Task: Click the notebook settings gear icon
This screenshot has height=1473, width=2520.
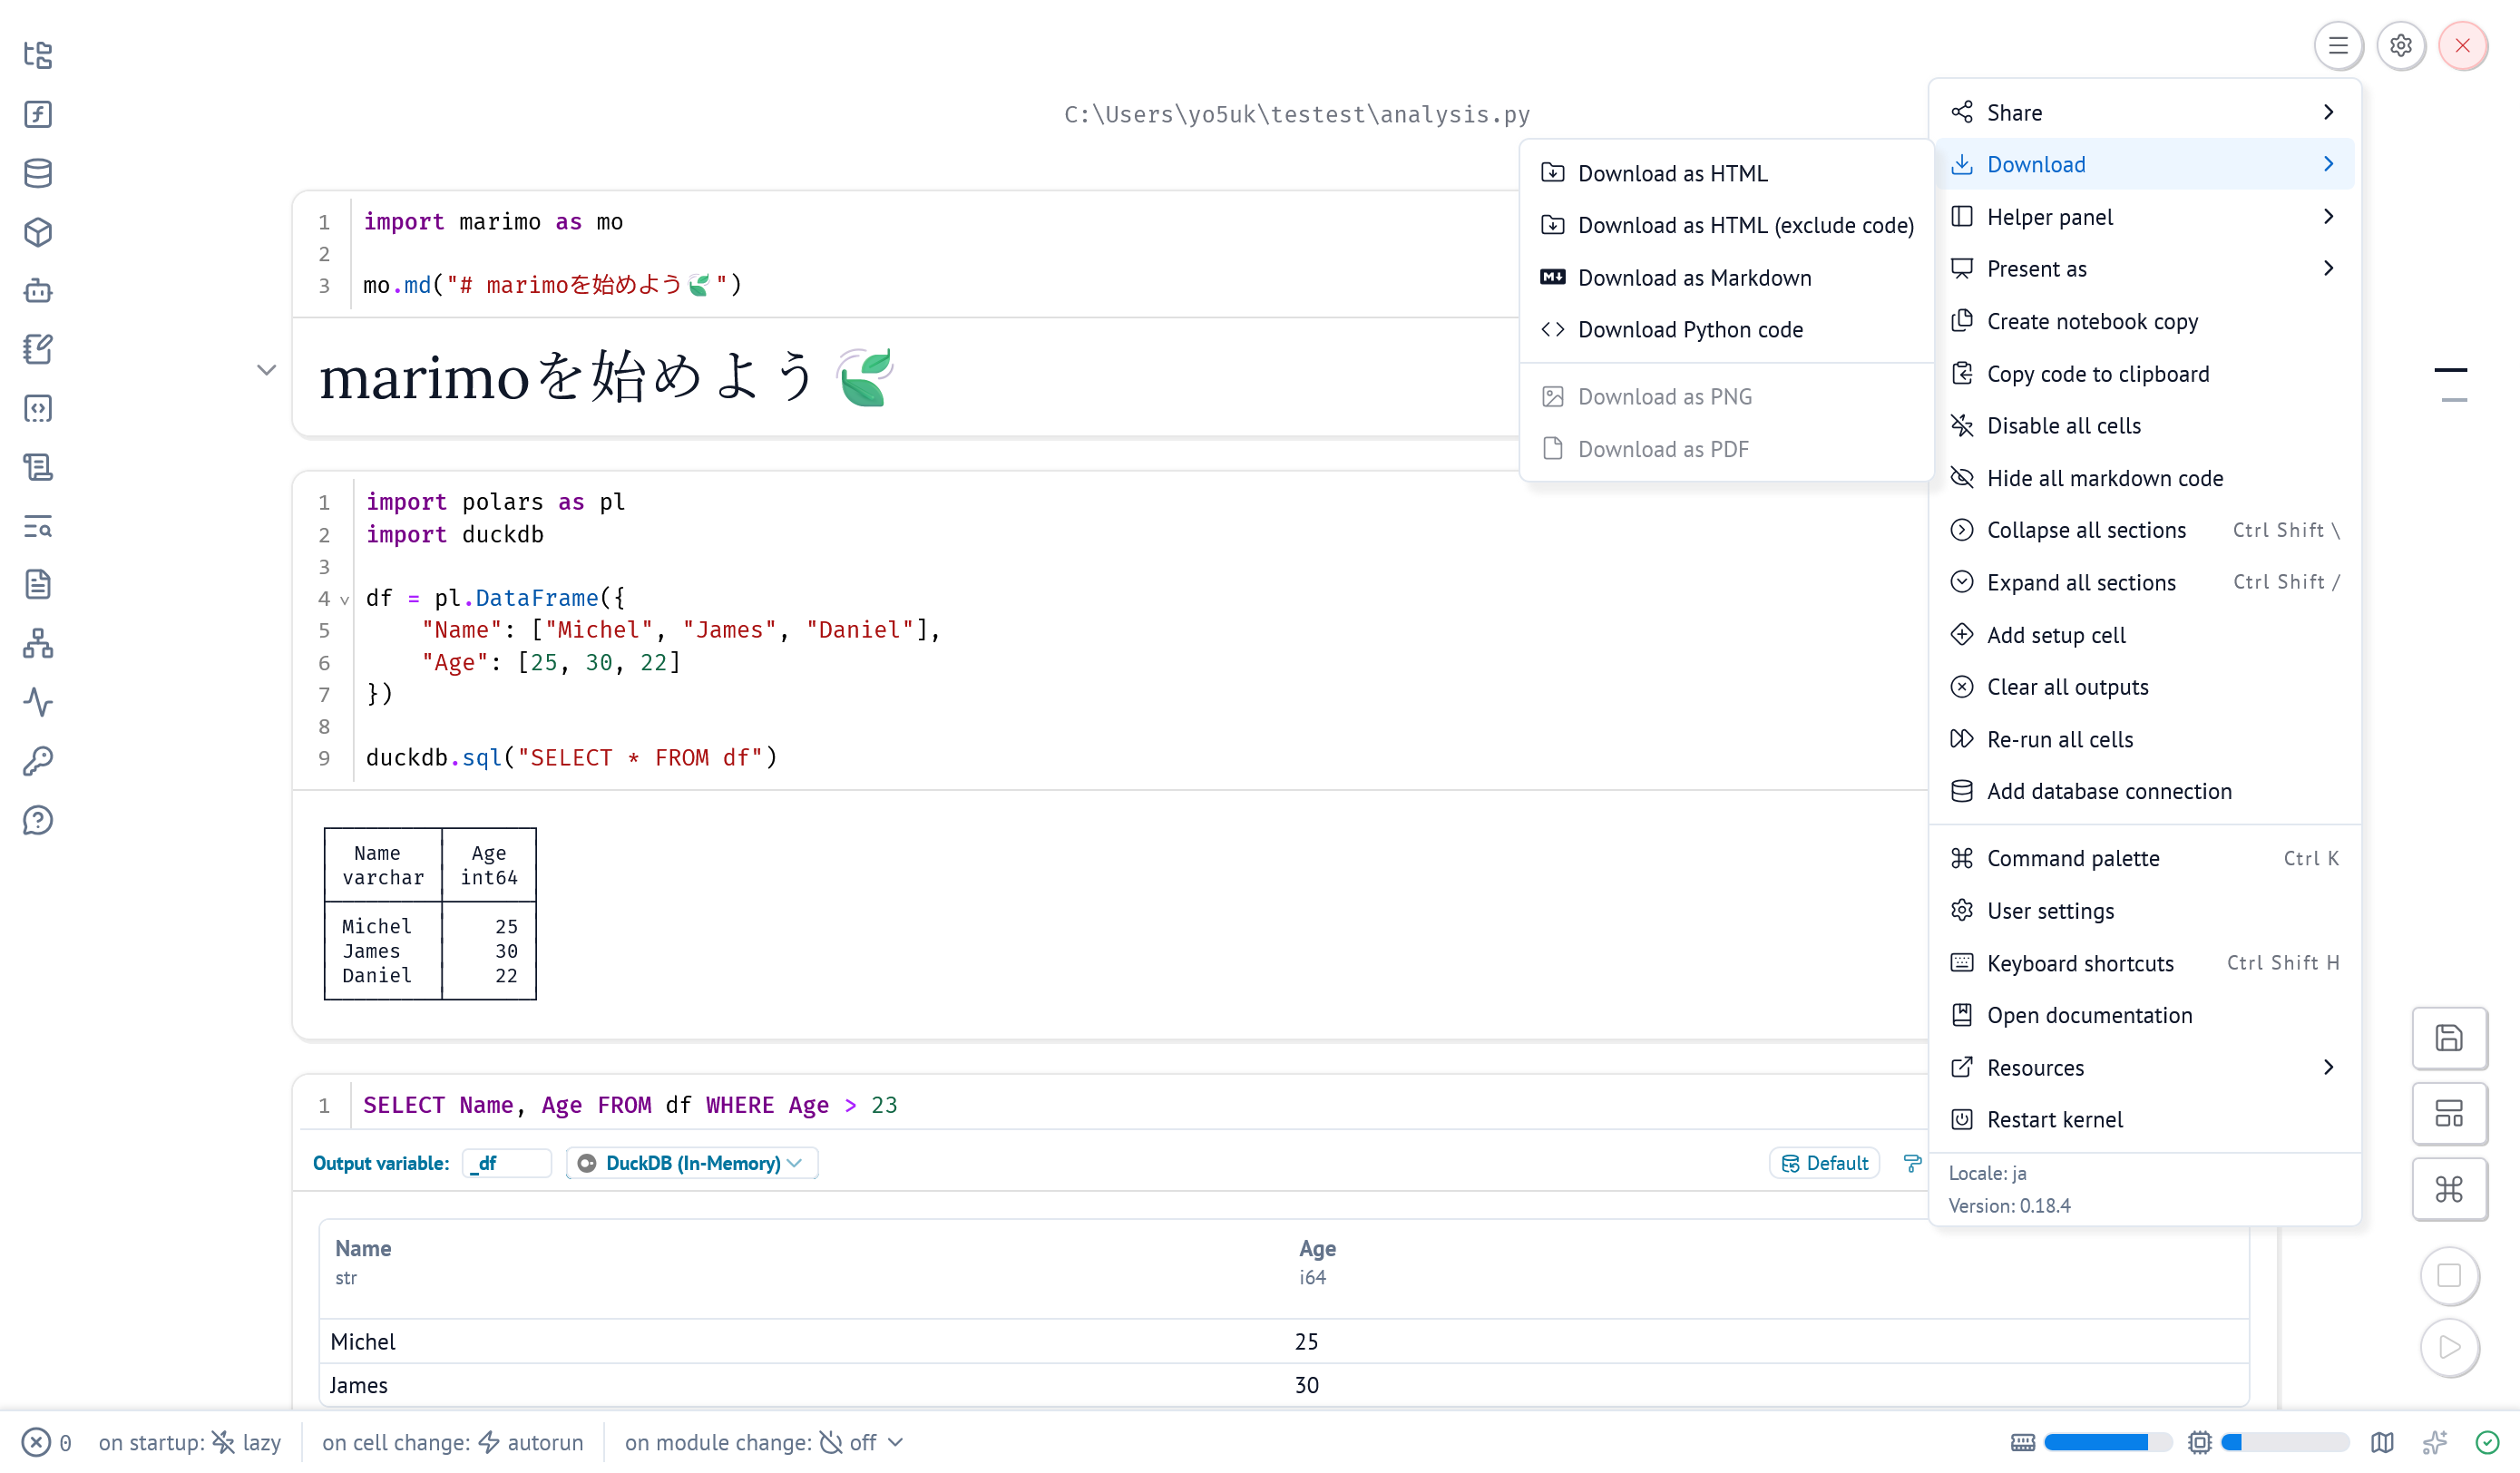Action: click(2400, 46)
